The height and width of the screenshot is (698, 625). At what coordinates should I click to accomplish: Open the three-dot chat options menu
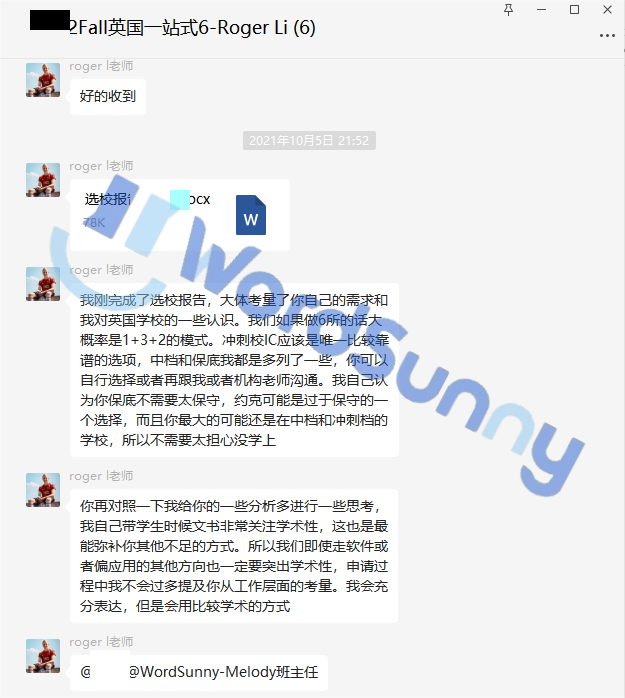click(x=607, y=35)
